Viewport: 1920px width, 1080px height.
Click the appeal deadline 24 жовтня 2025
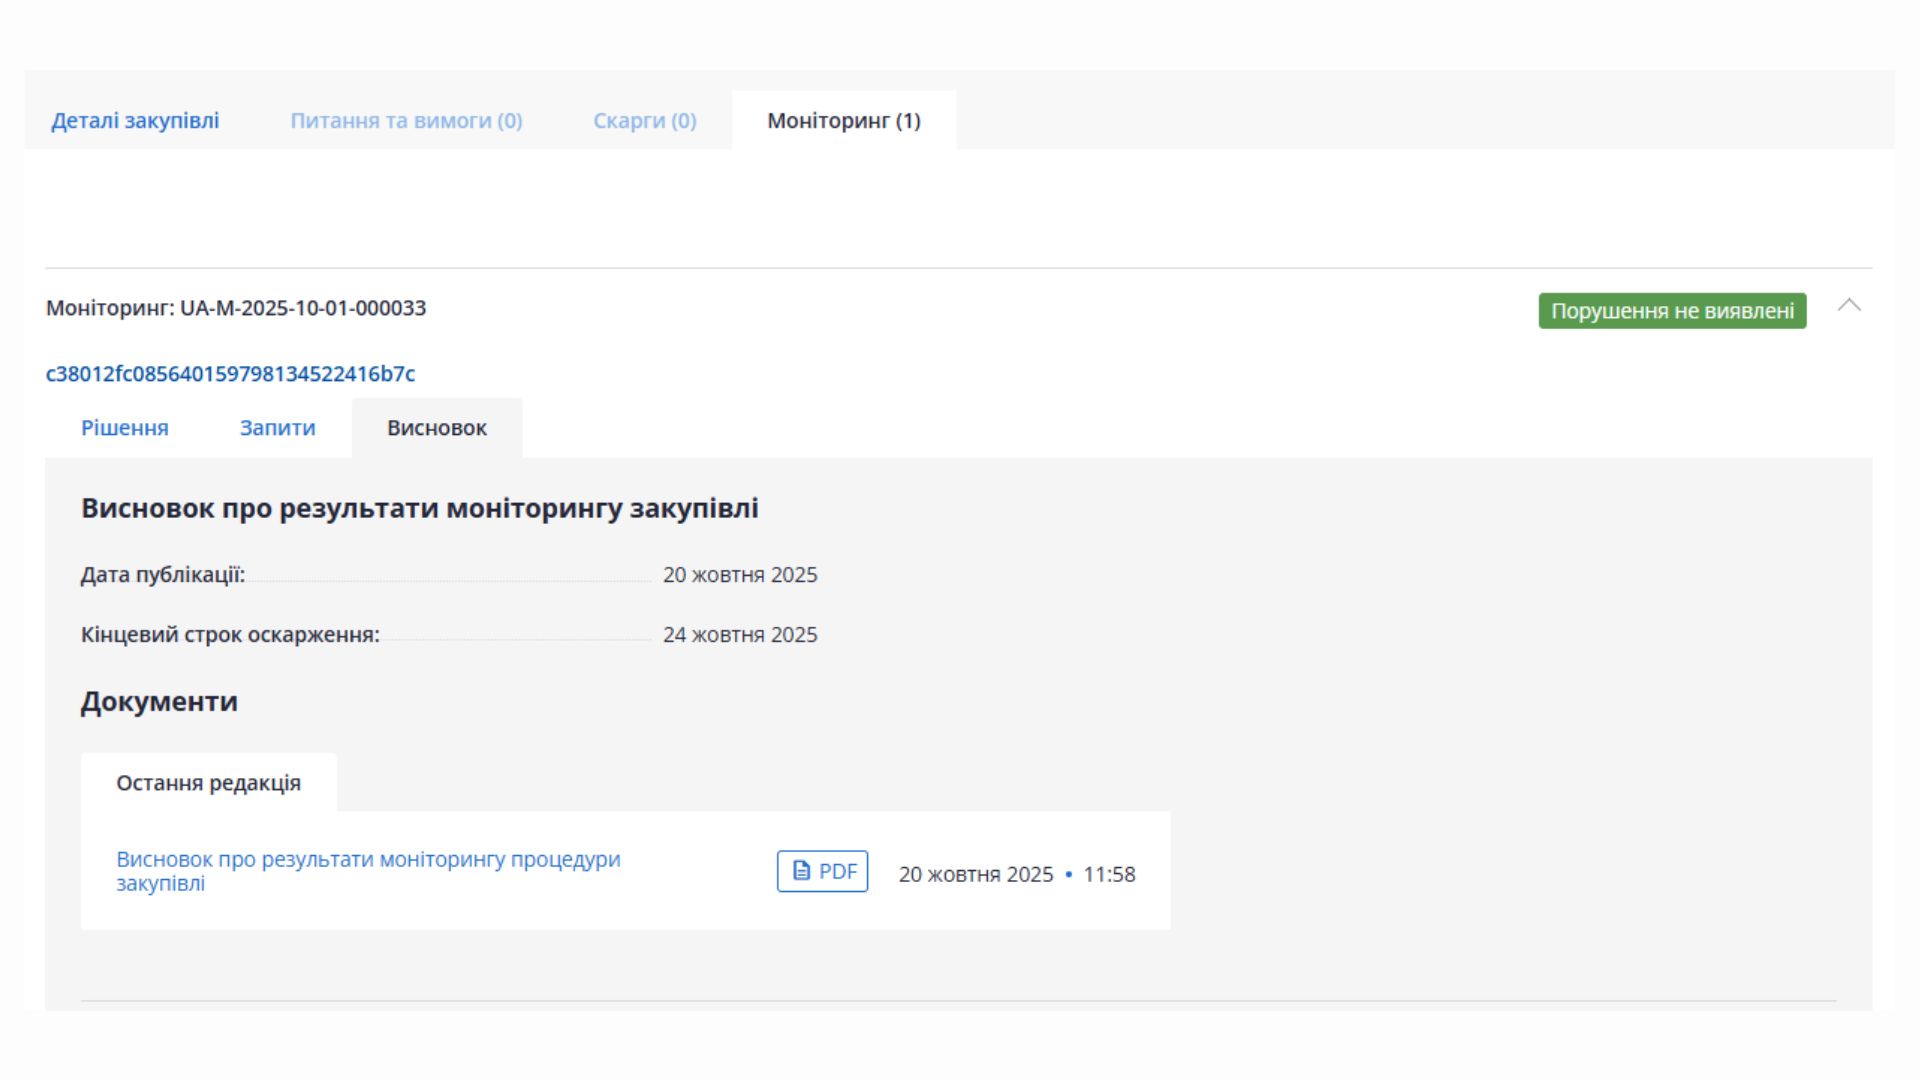pyautogui.click(x=740, y=635)
